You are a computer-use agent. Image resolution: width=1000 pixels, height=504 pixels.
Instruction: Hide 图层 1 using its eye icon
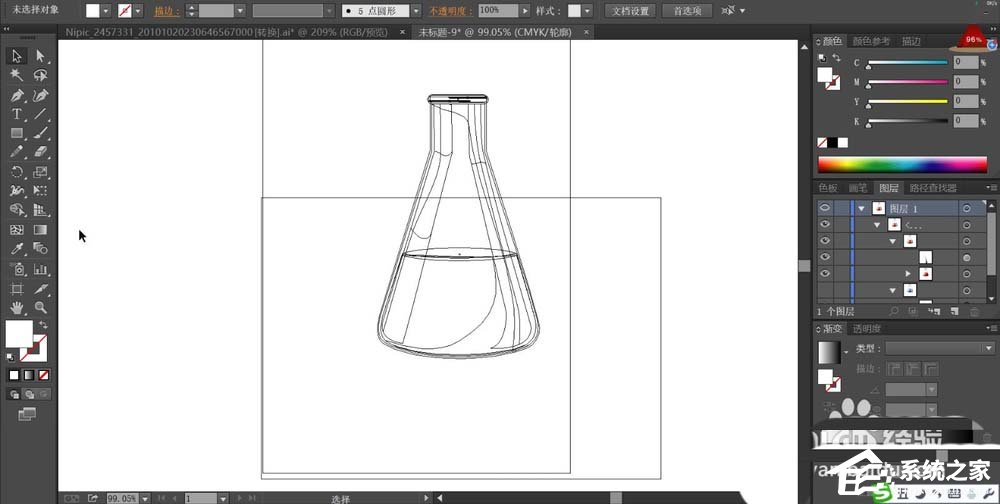point(825,208)
